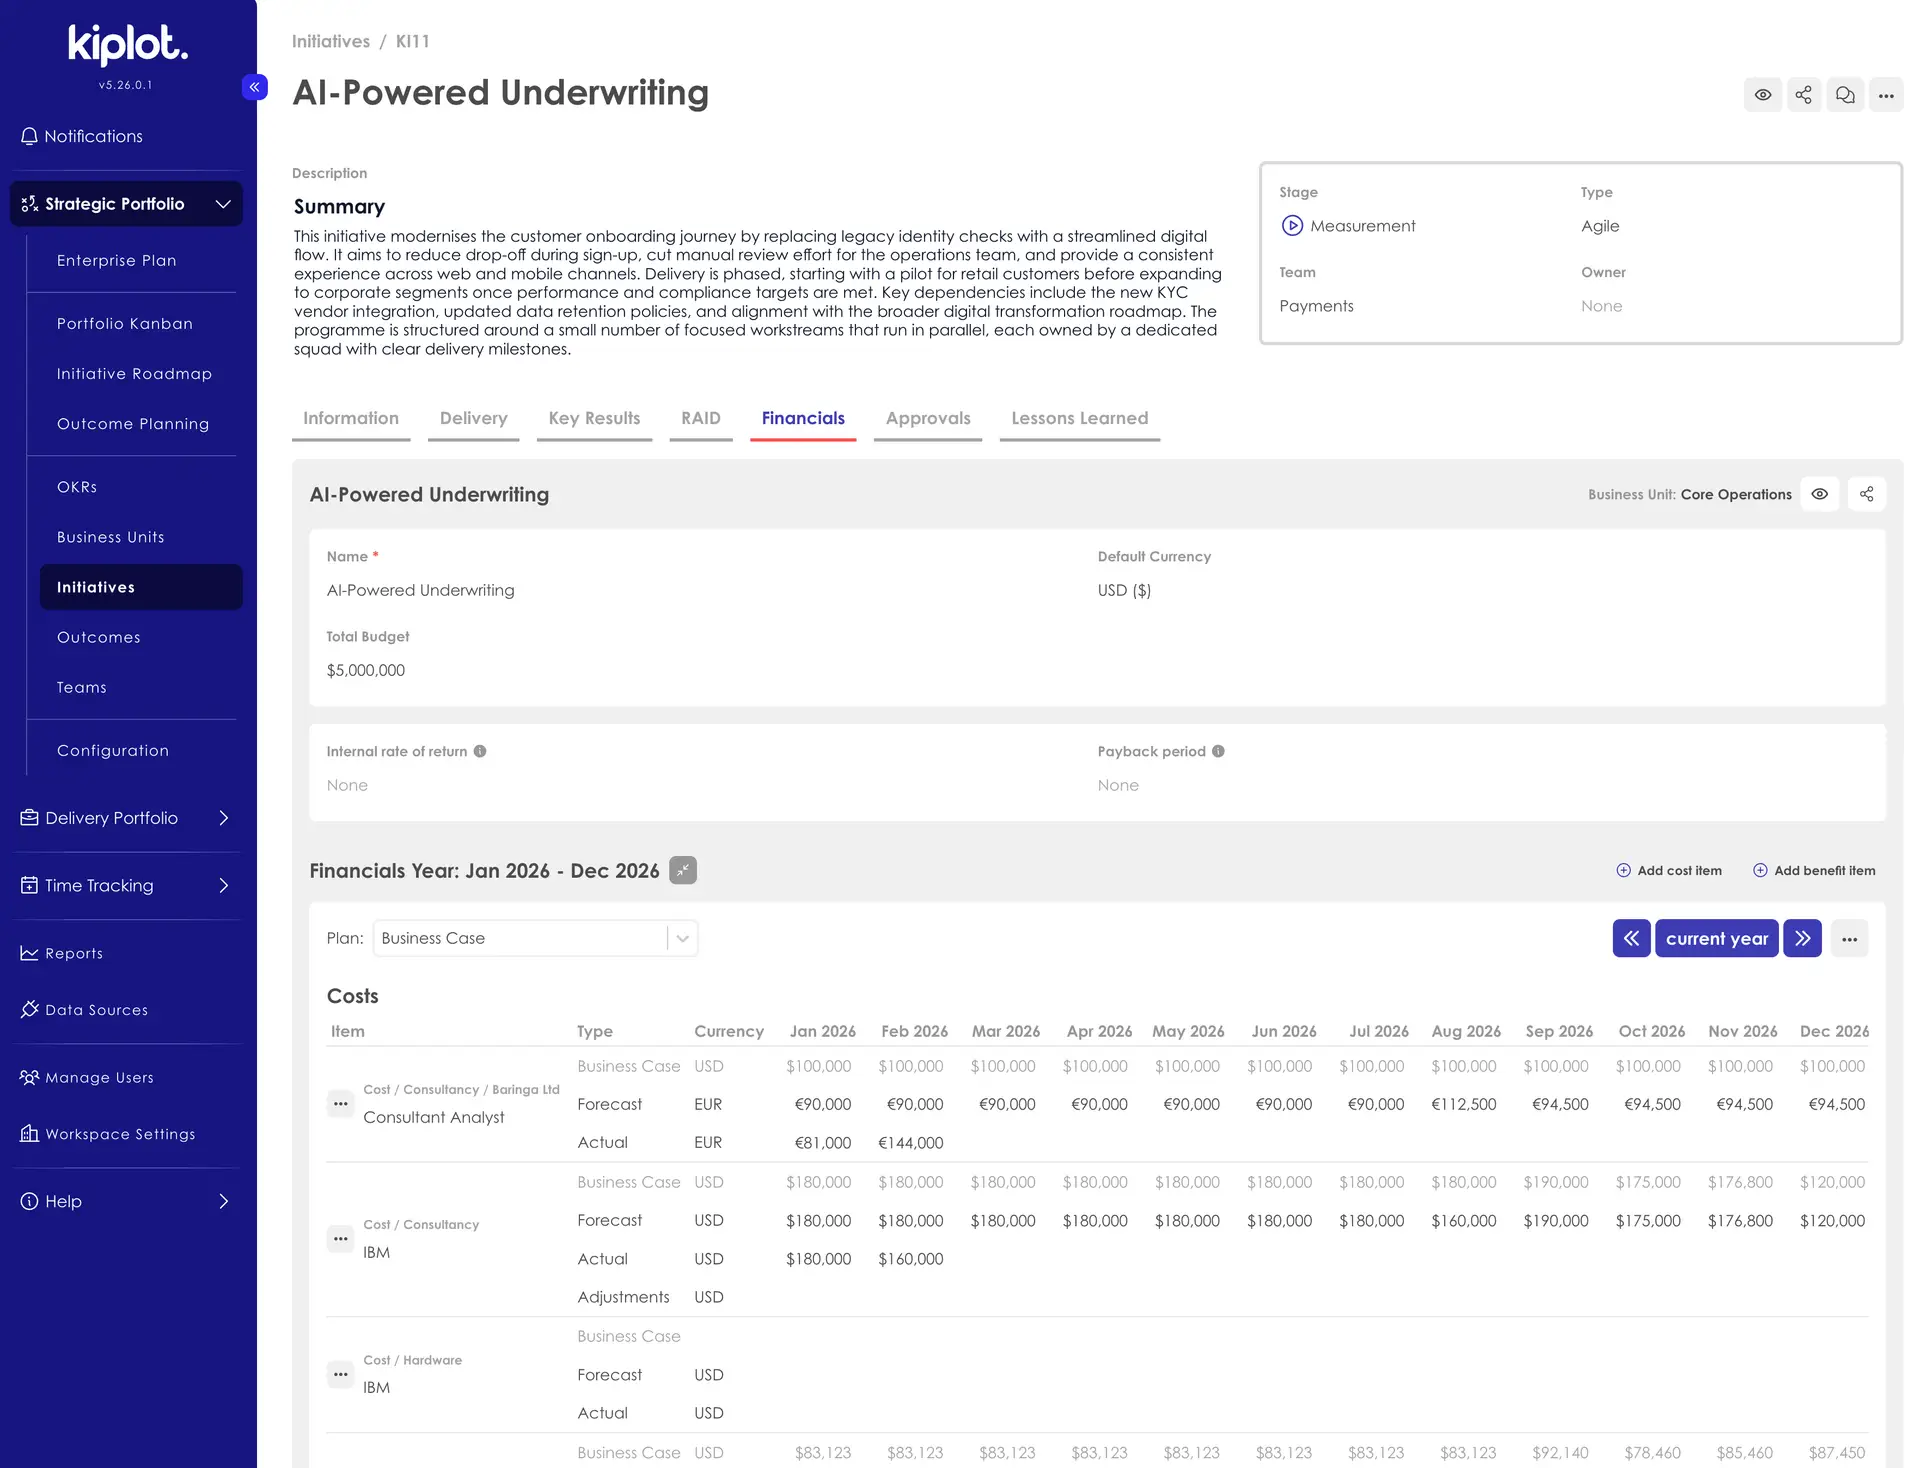
Task: Open the Approvals tab
Action: (x=928, y=418)
